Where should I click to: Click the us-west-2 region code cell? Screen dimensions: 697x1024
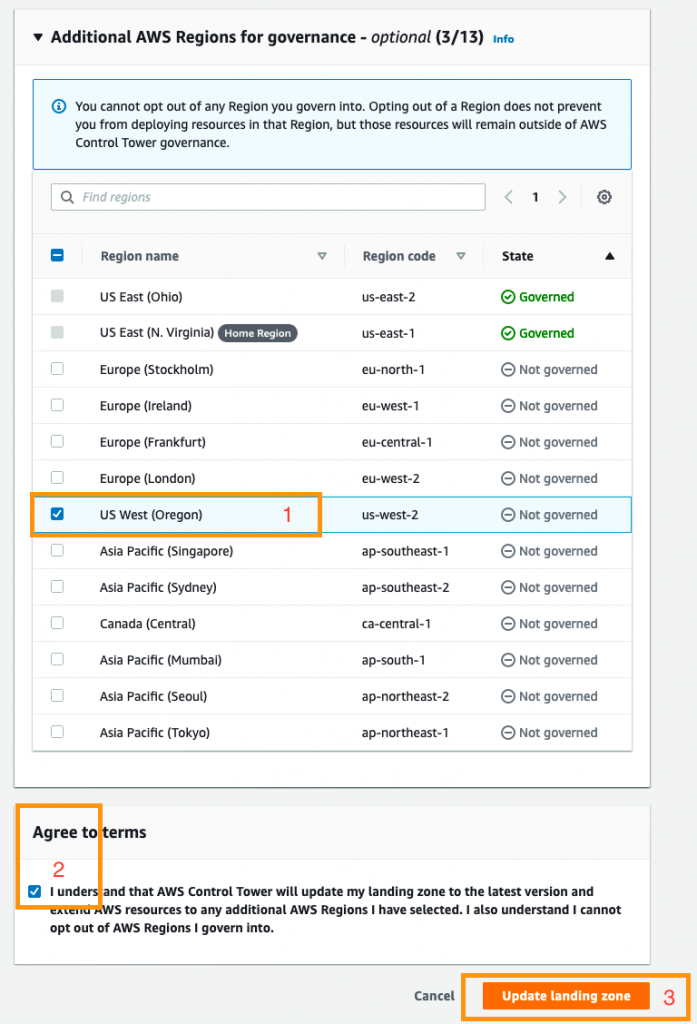[x=390, y=515]
